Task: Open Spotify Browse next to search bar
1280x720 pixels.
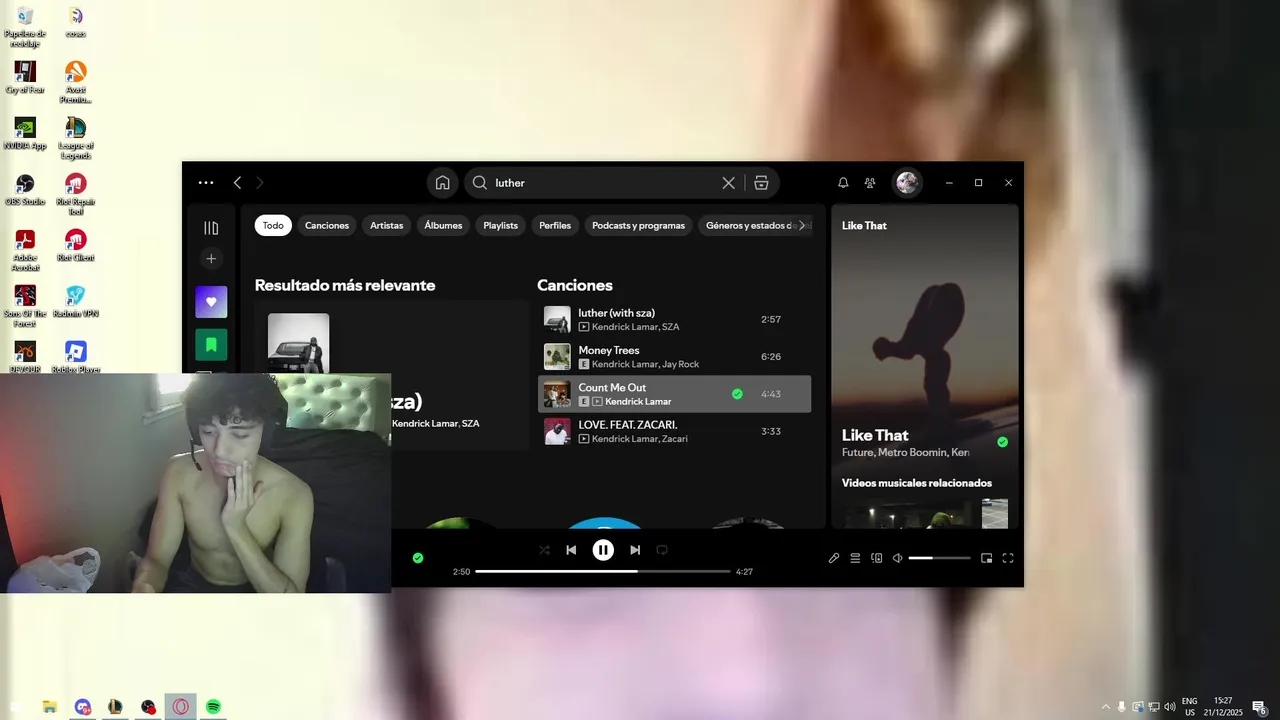Action: pos(761,183)
